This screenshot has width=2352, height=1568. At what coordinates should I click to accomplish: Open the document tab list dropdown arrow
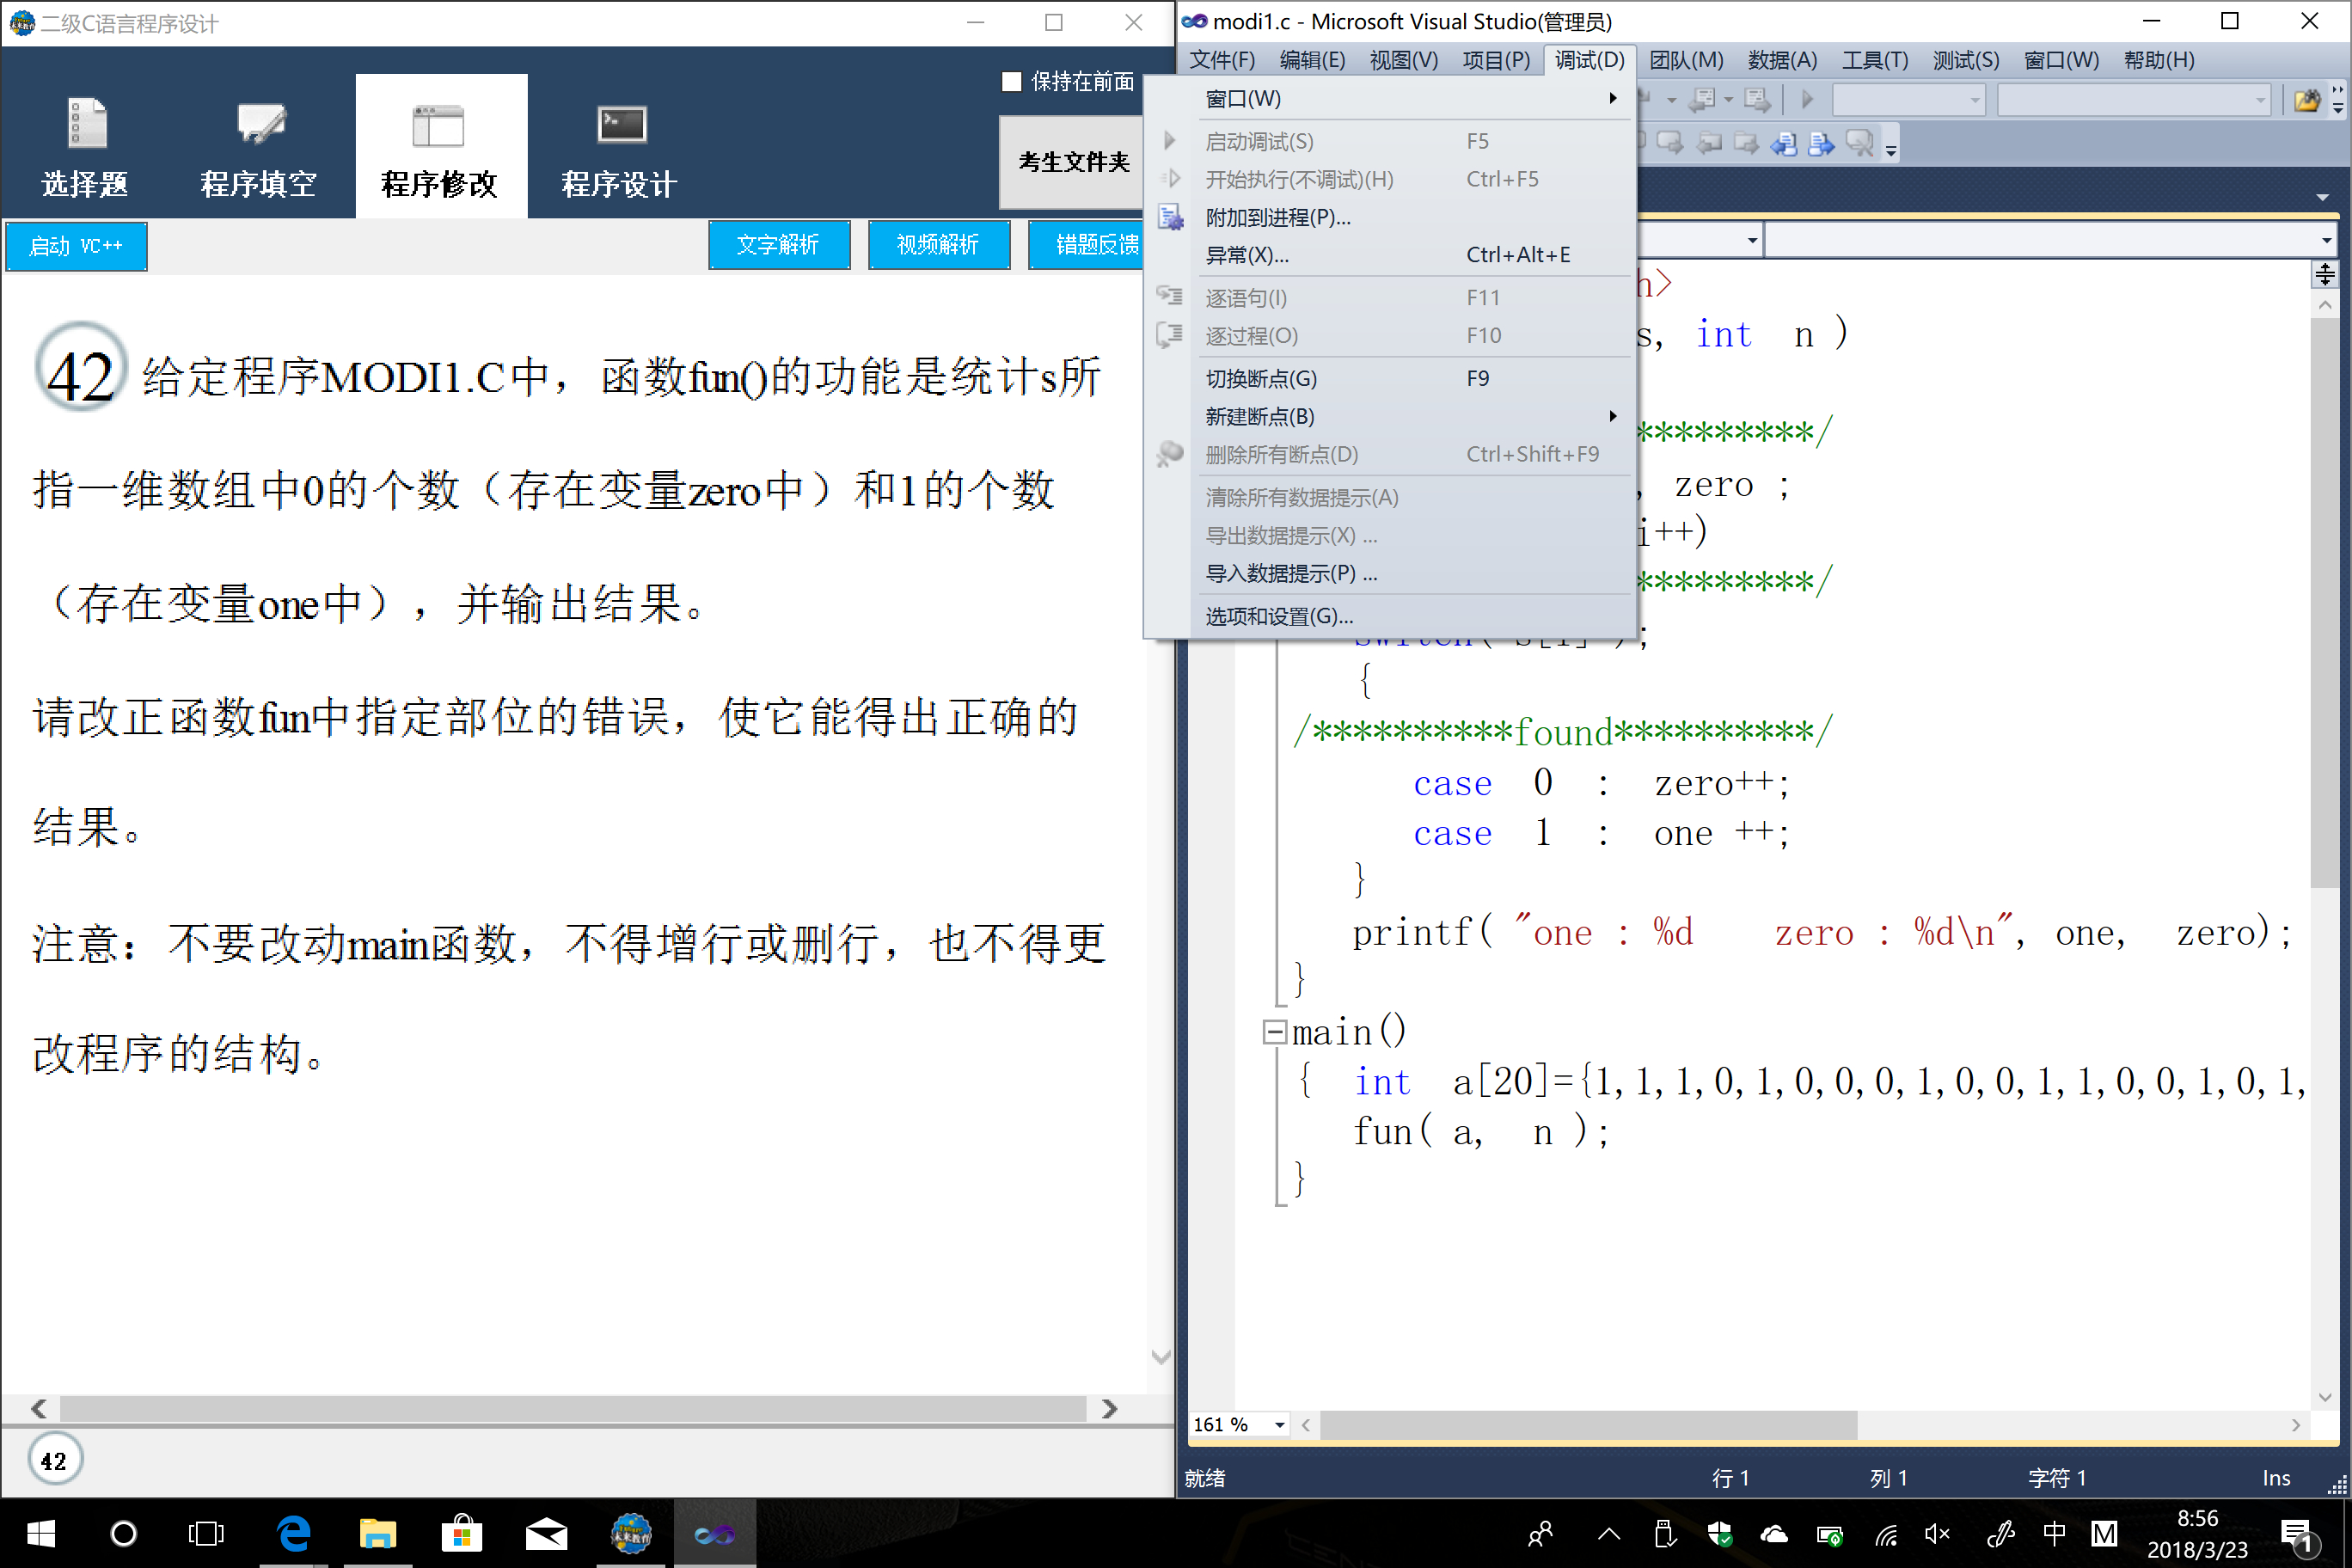pyautogui.click(x=2322, y=197)
